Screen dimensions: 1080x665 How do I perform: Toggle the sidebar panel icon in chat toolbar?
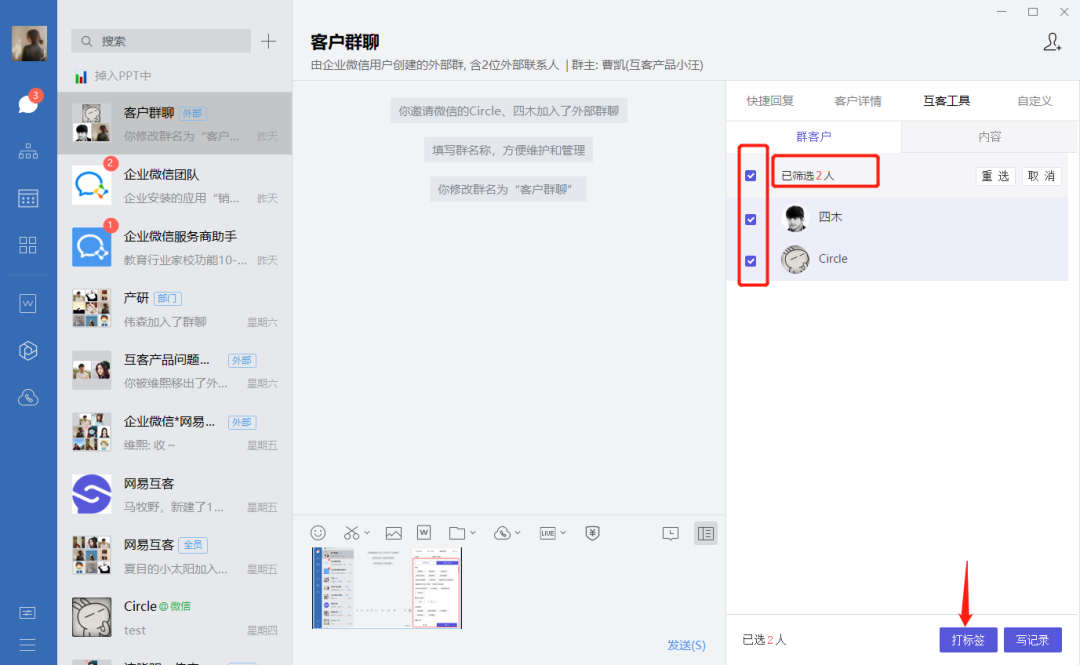click(x=705, y=533)
